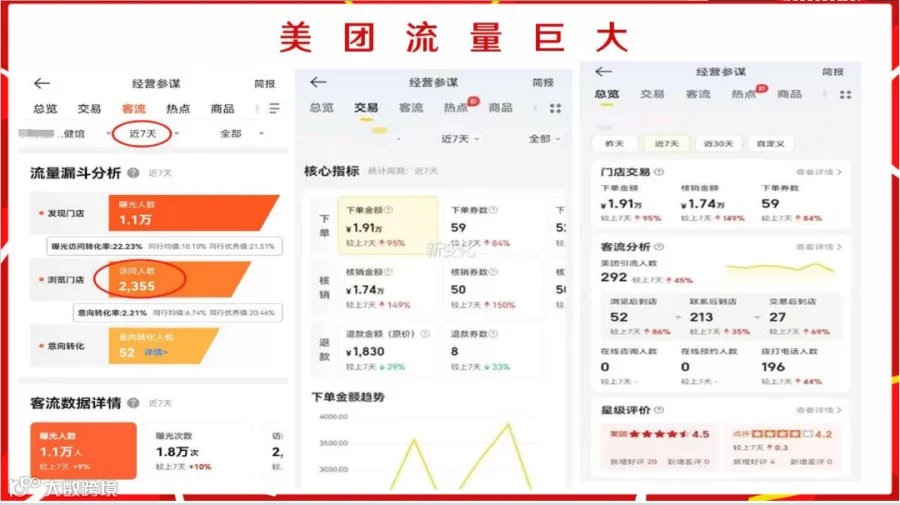This screenshot has height=505, width=900.
Task: Select the orange 曝光人数 1.1万人 card
Action: [83, 450]
